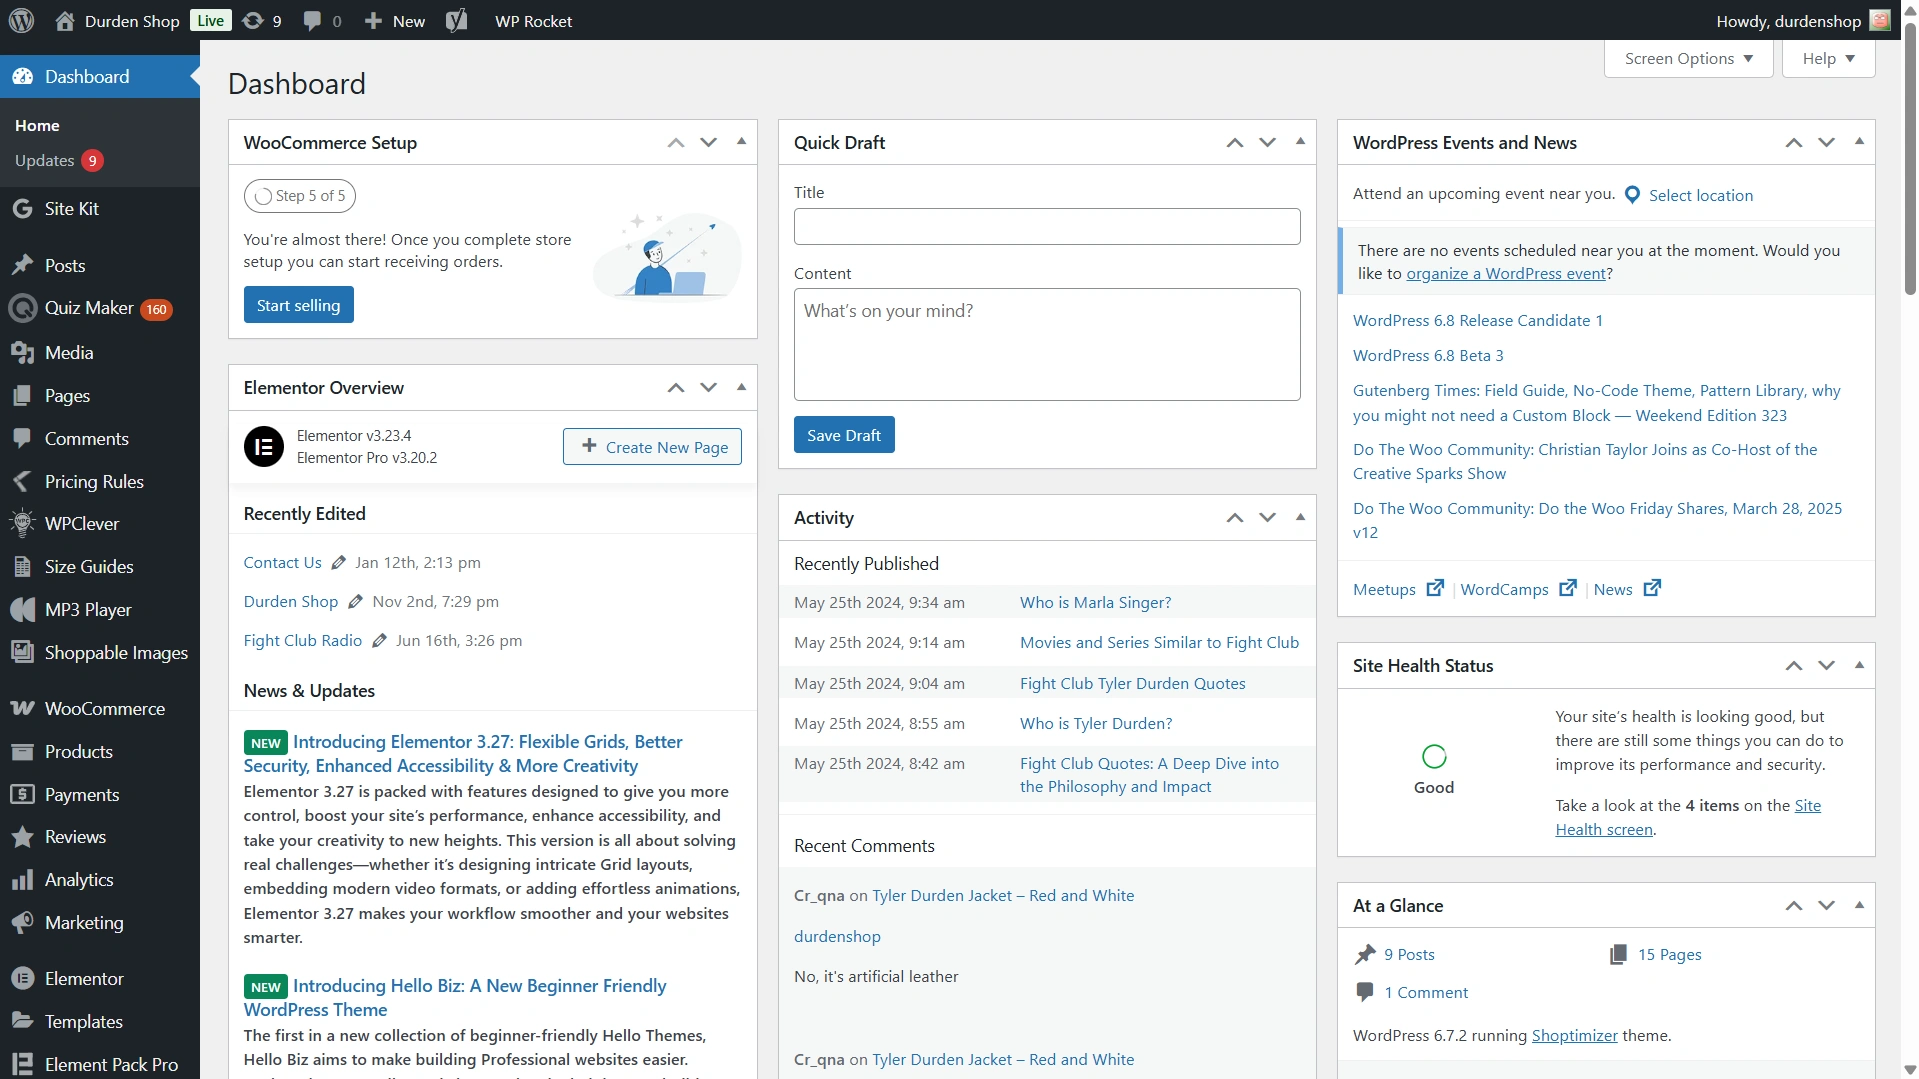Open Dashboard main menu item
1919x1079 pixels.
coord(100,76)
